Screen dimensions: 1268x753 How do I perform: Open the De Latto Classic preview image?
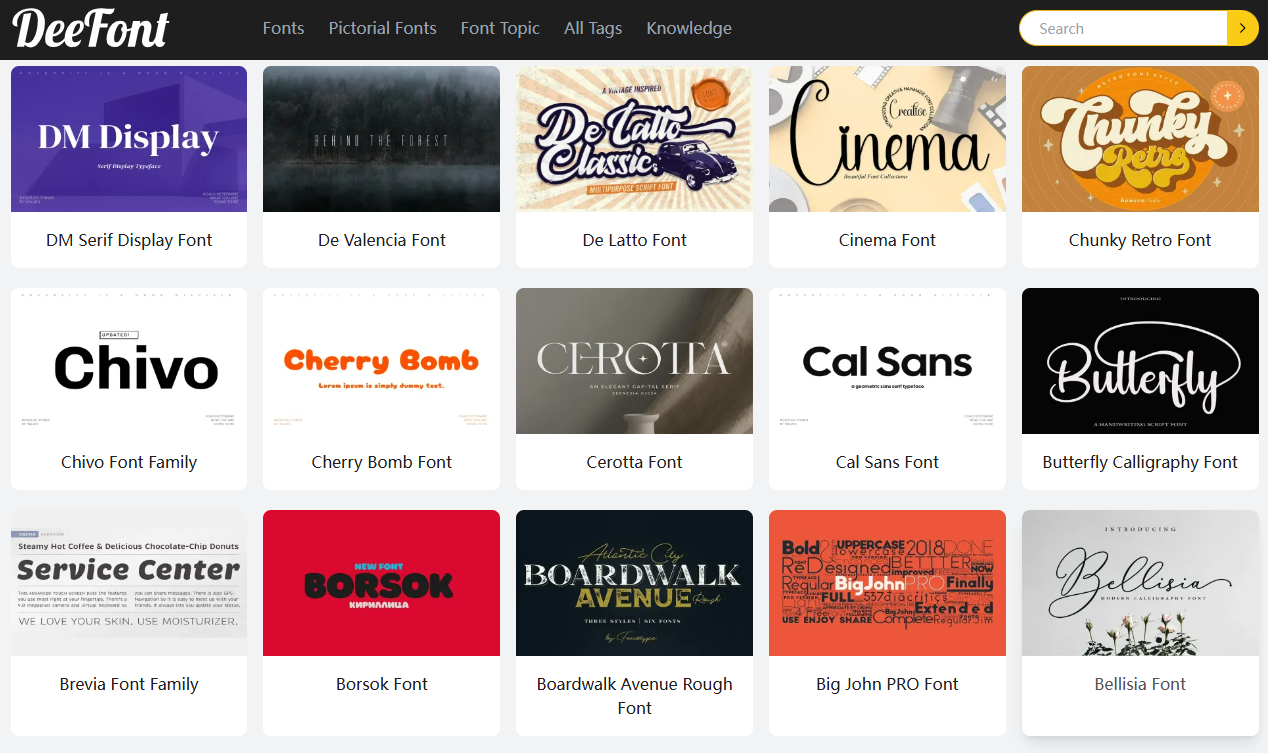click(x=634, y=139)
